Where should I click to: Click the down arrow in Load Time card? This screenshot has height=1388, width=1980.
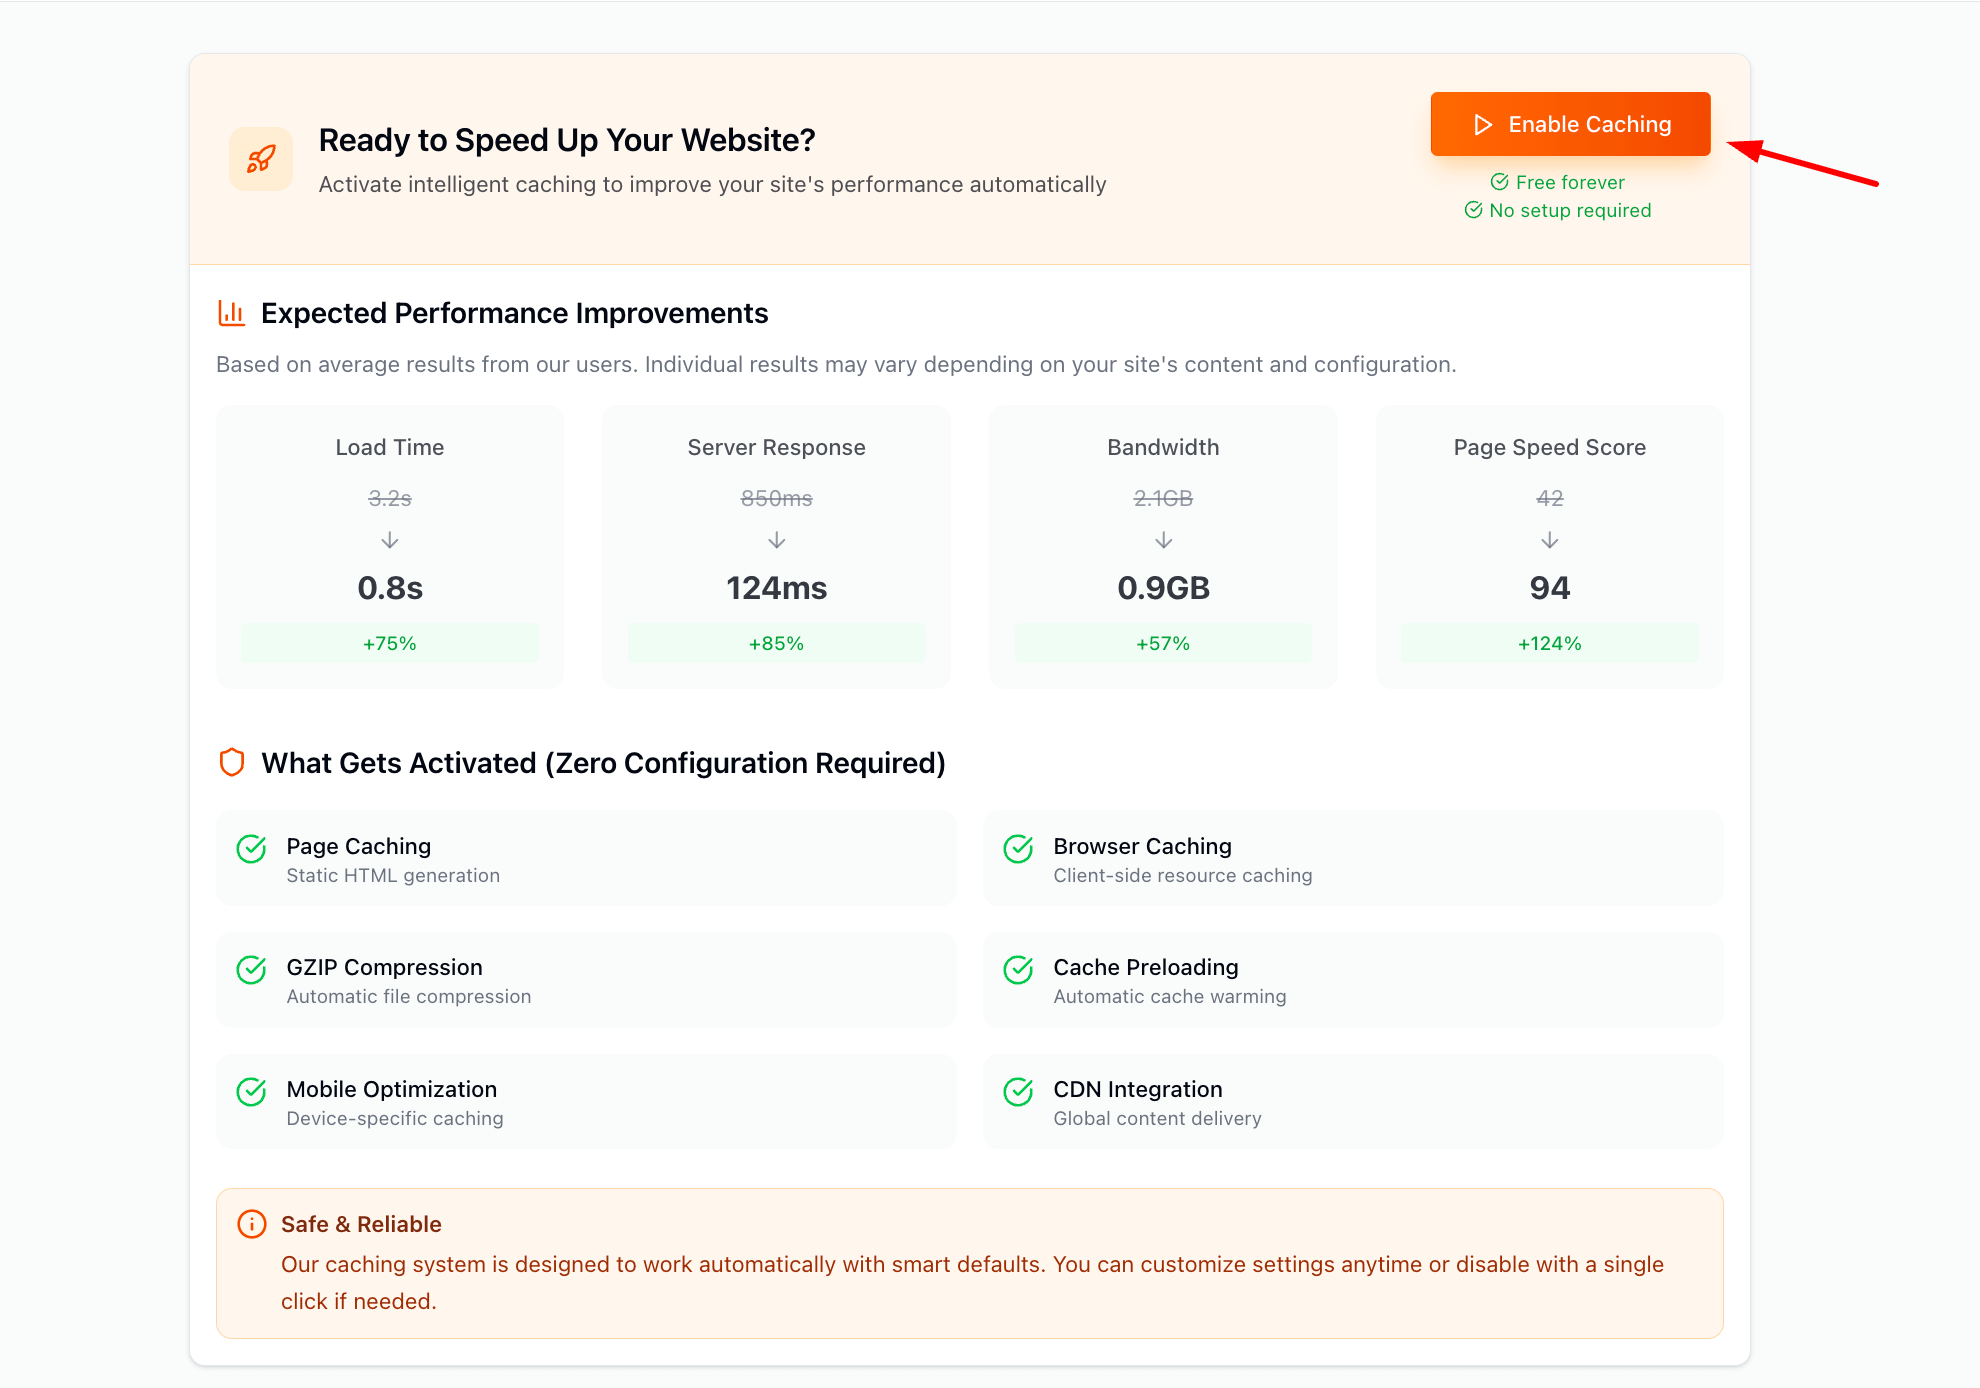pos(390,541)
